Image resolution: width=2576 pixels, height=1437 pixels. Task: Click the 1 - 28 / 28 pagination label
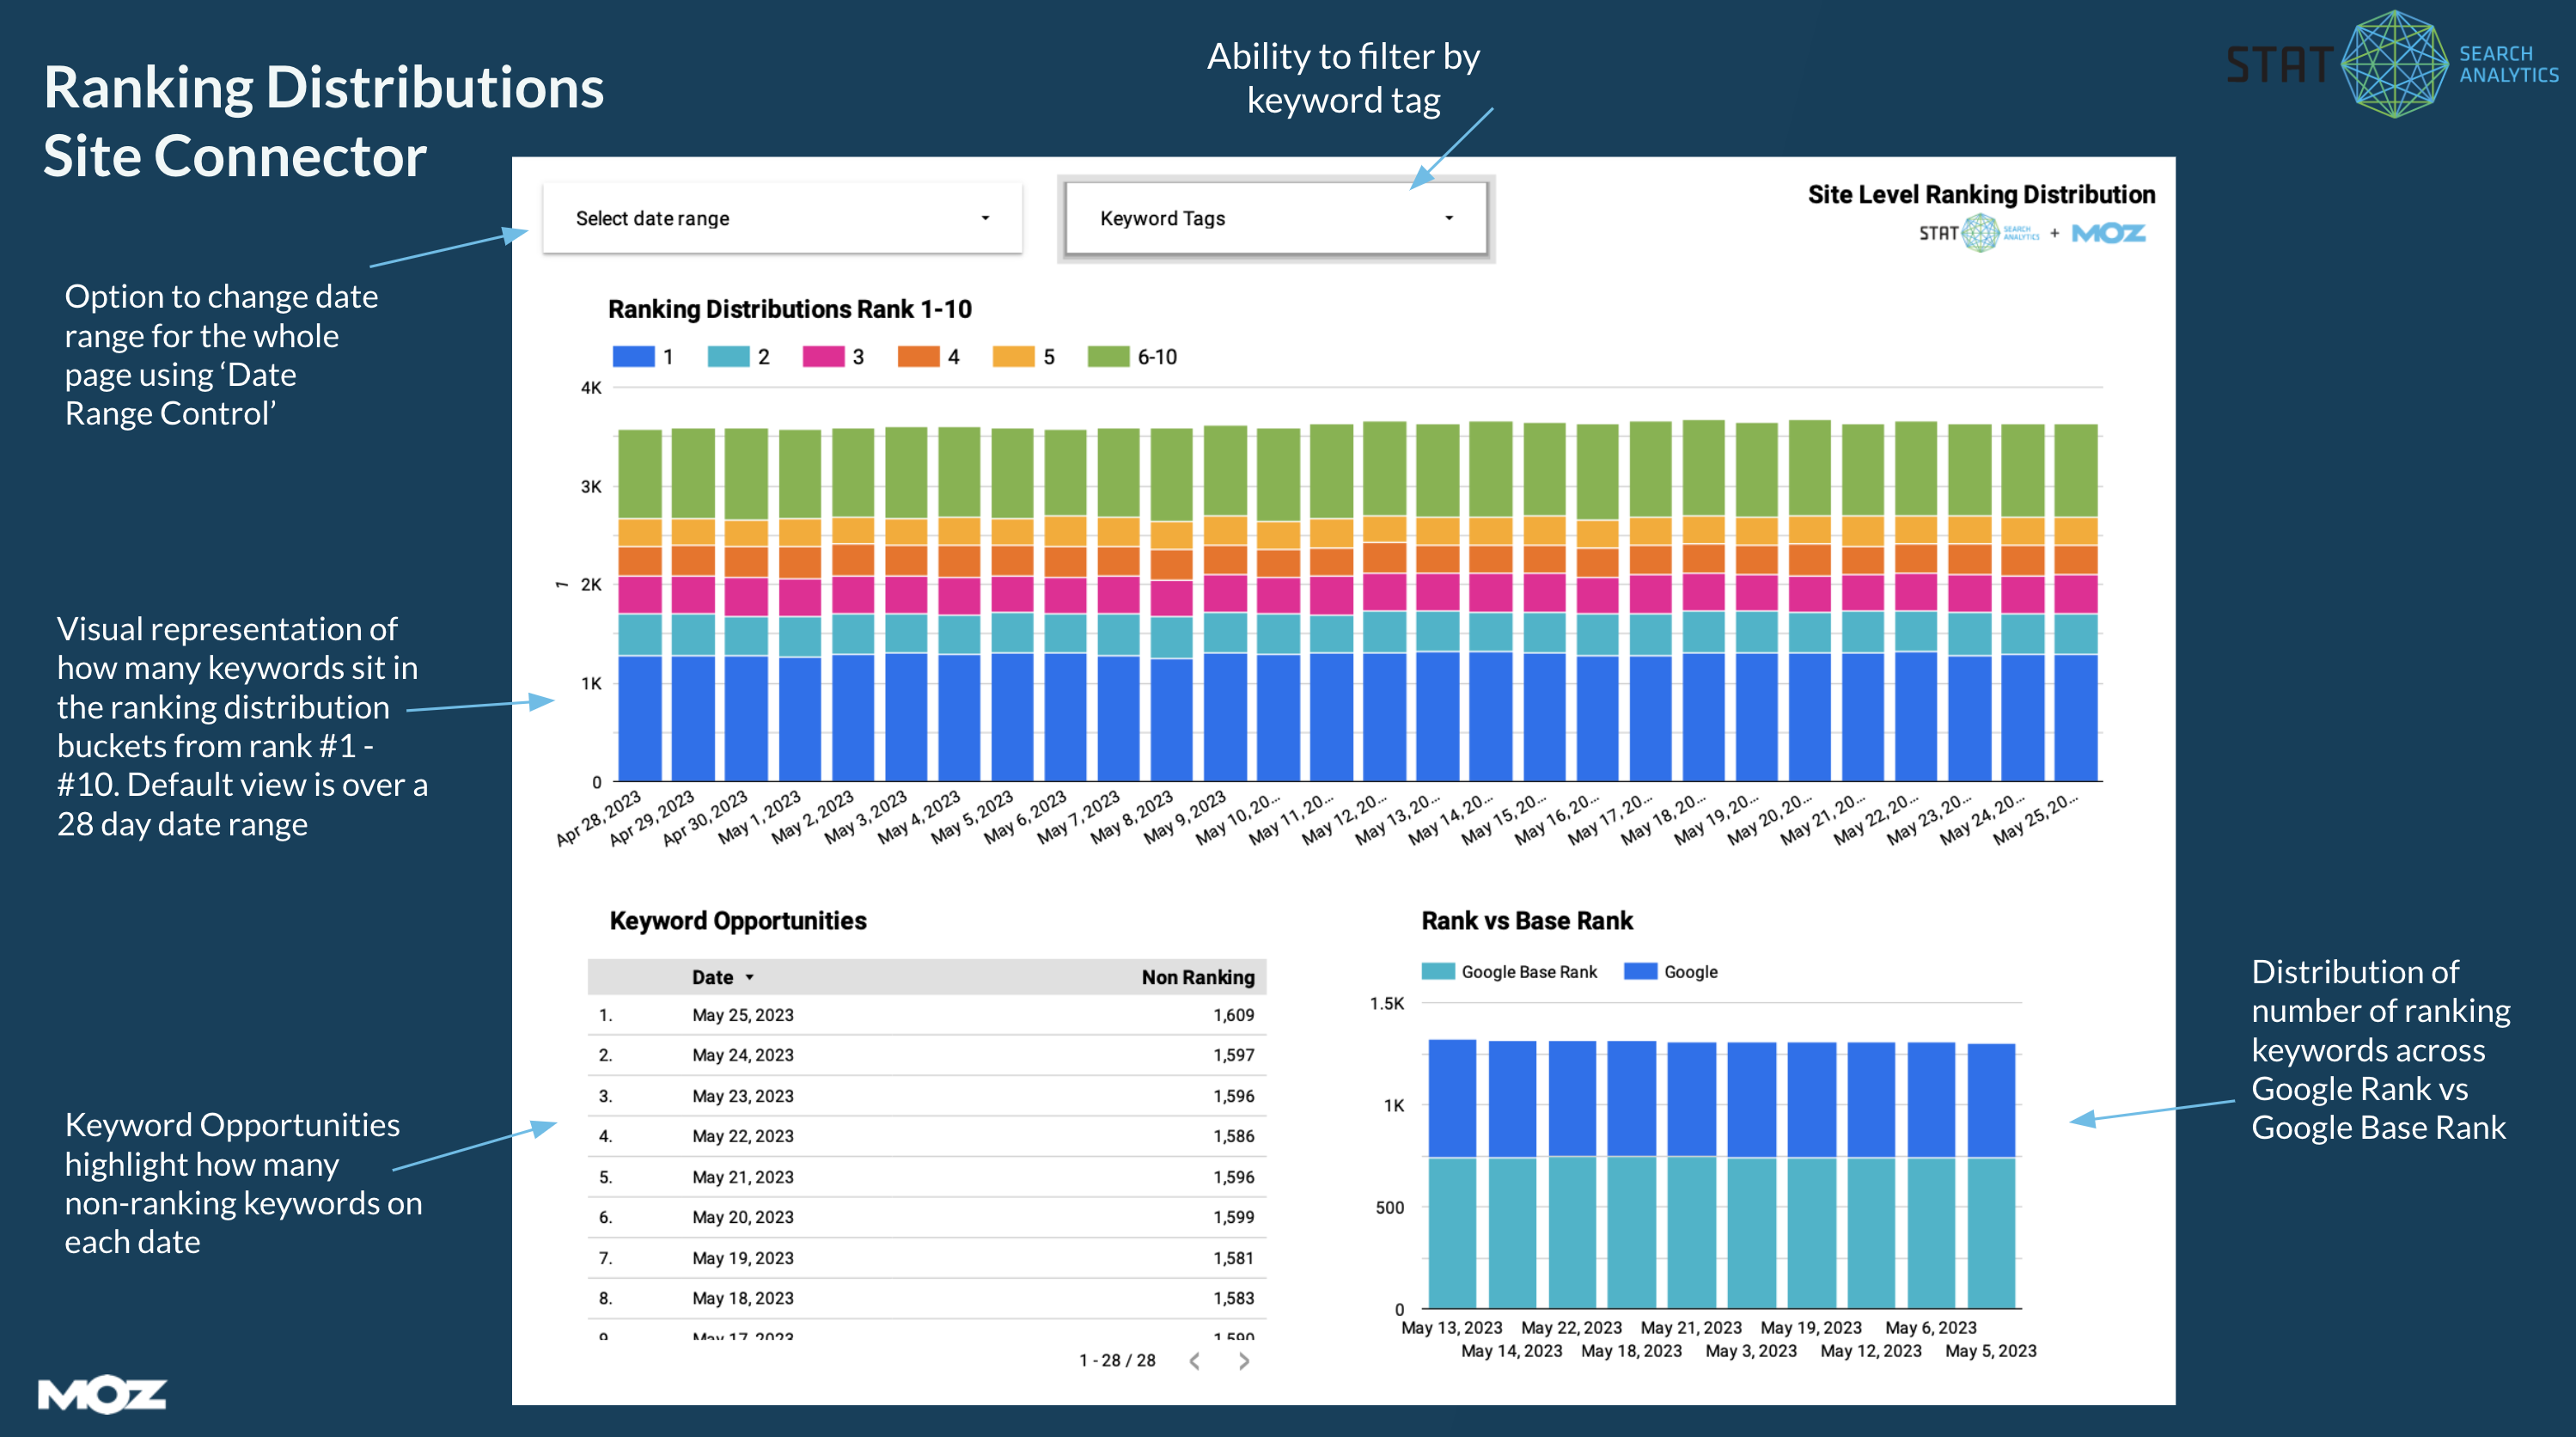[1117, 1361]
